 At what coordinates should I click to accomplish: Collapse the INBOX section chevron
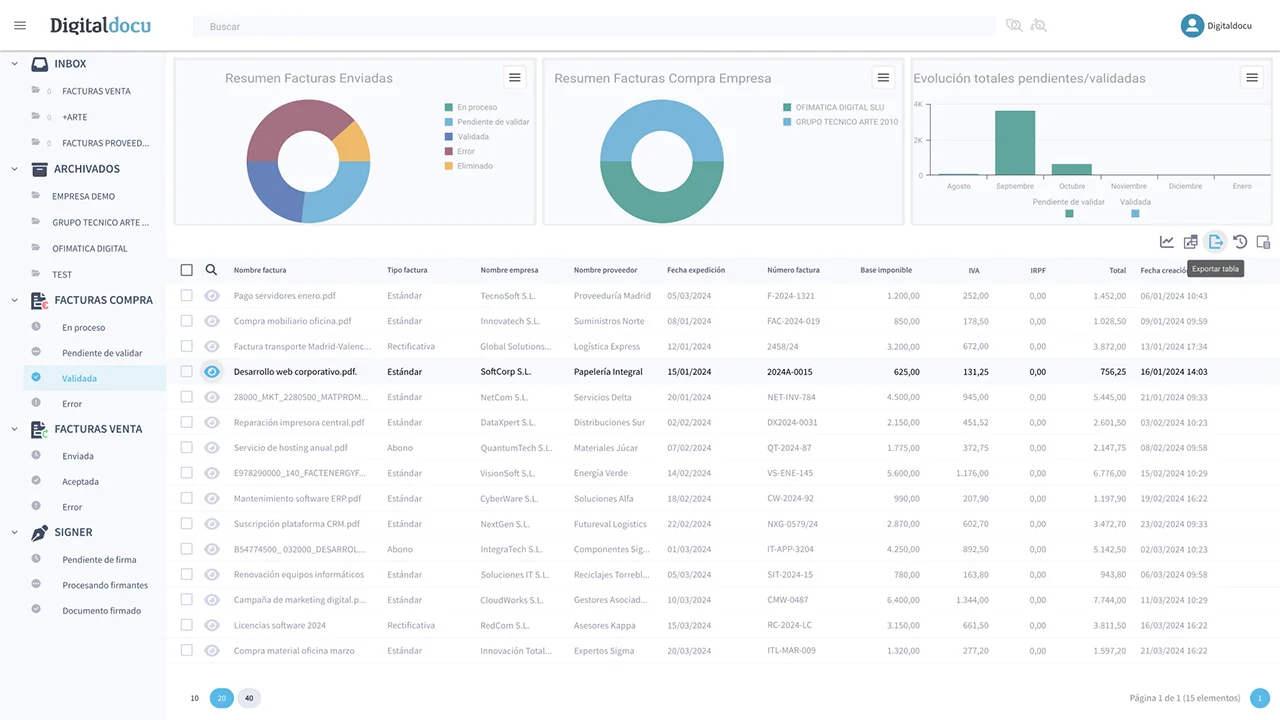point(15,64)
